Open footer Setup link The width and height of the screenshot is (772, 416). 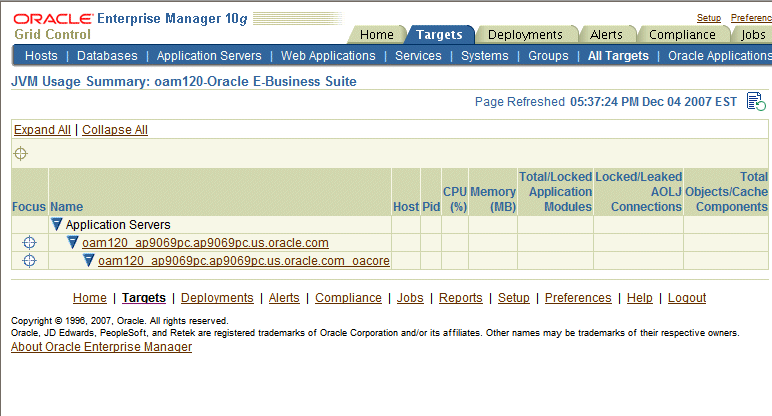(x=514, y=298)
